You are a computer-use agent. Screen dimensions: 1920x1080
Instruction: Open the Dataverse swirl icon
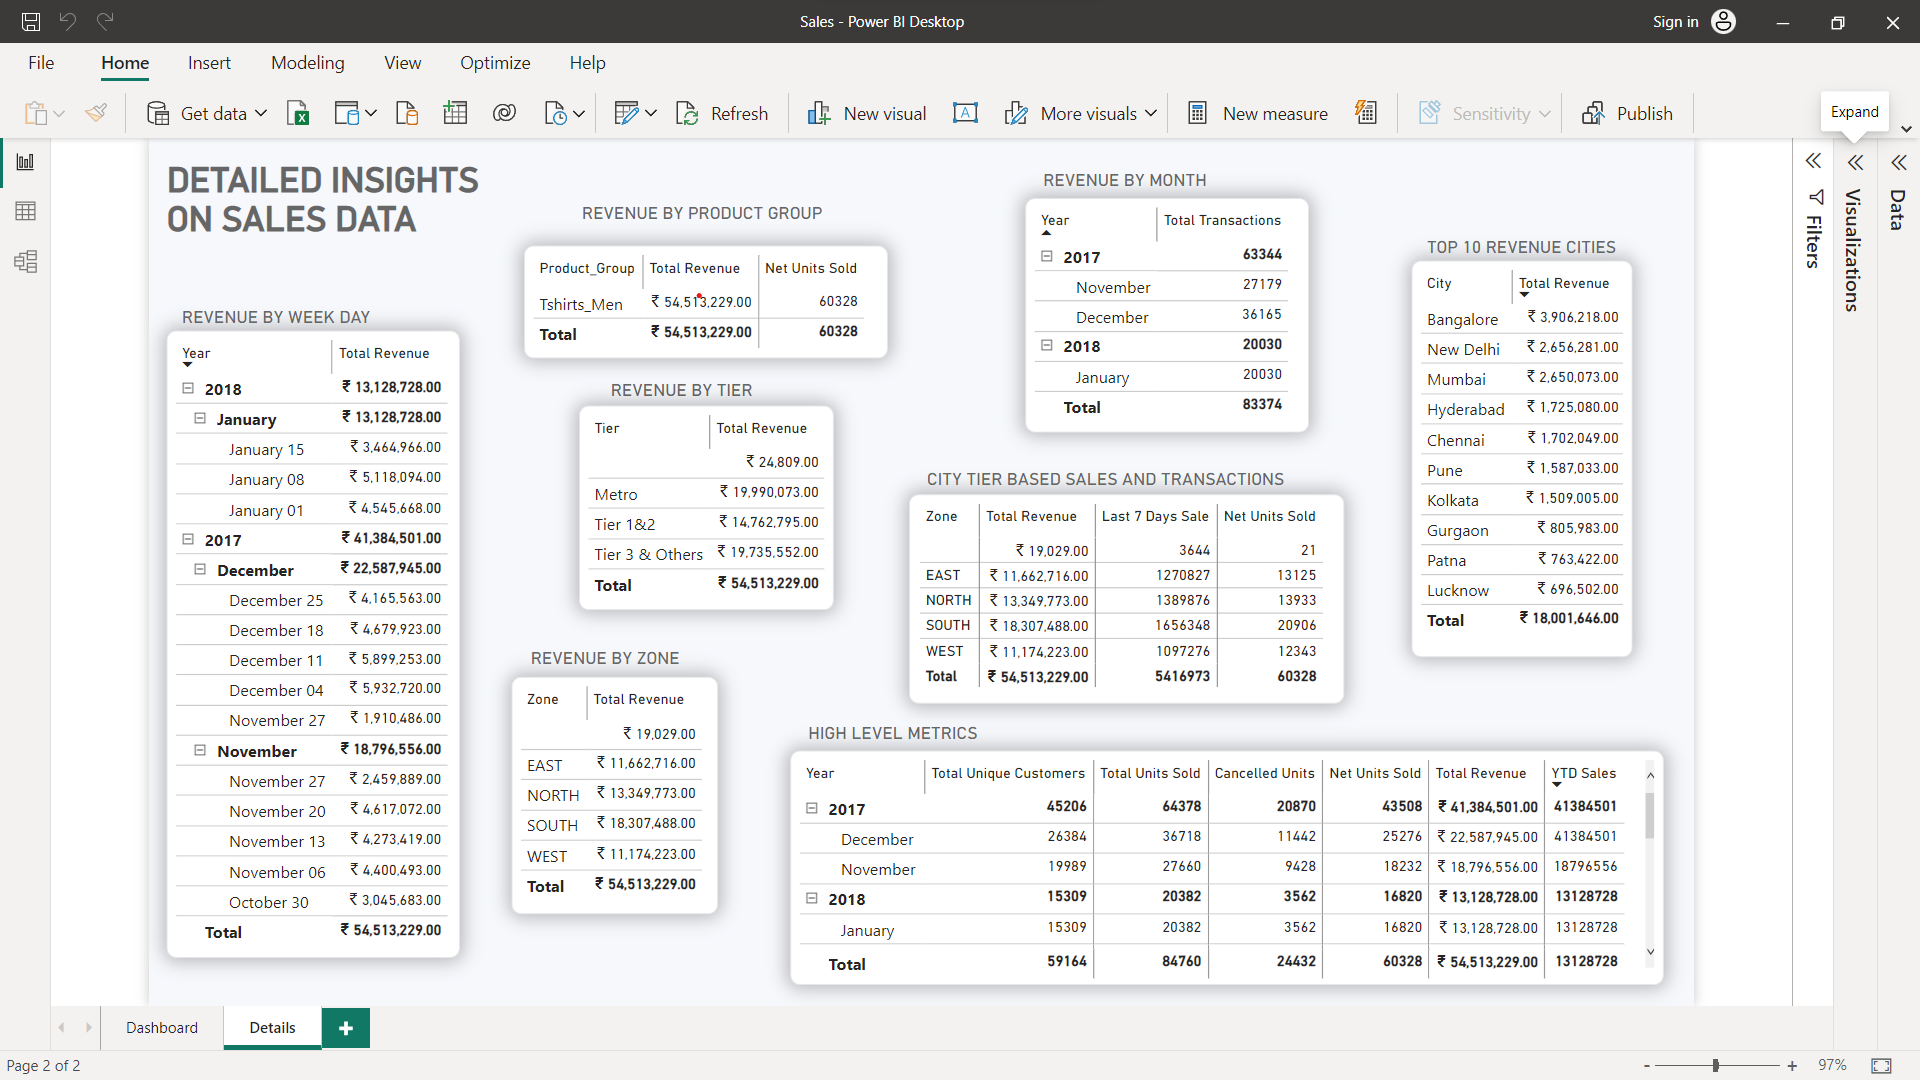(505, 114)
